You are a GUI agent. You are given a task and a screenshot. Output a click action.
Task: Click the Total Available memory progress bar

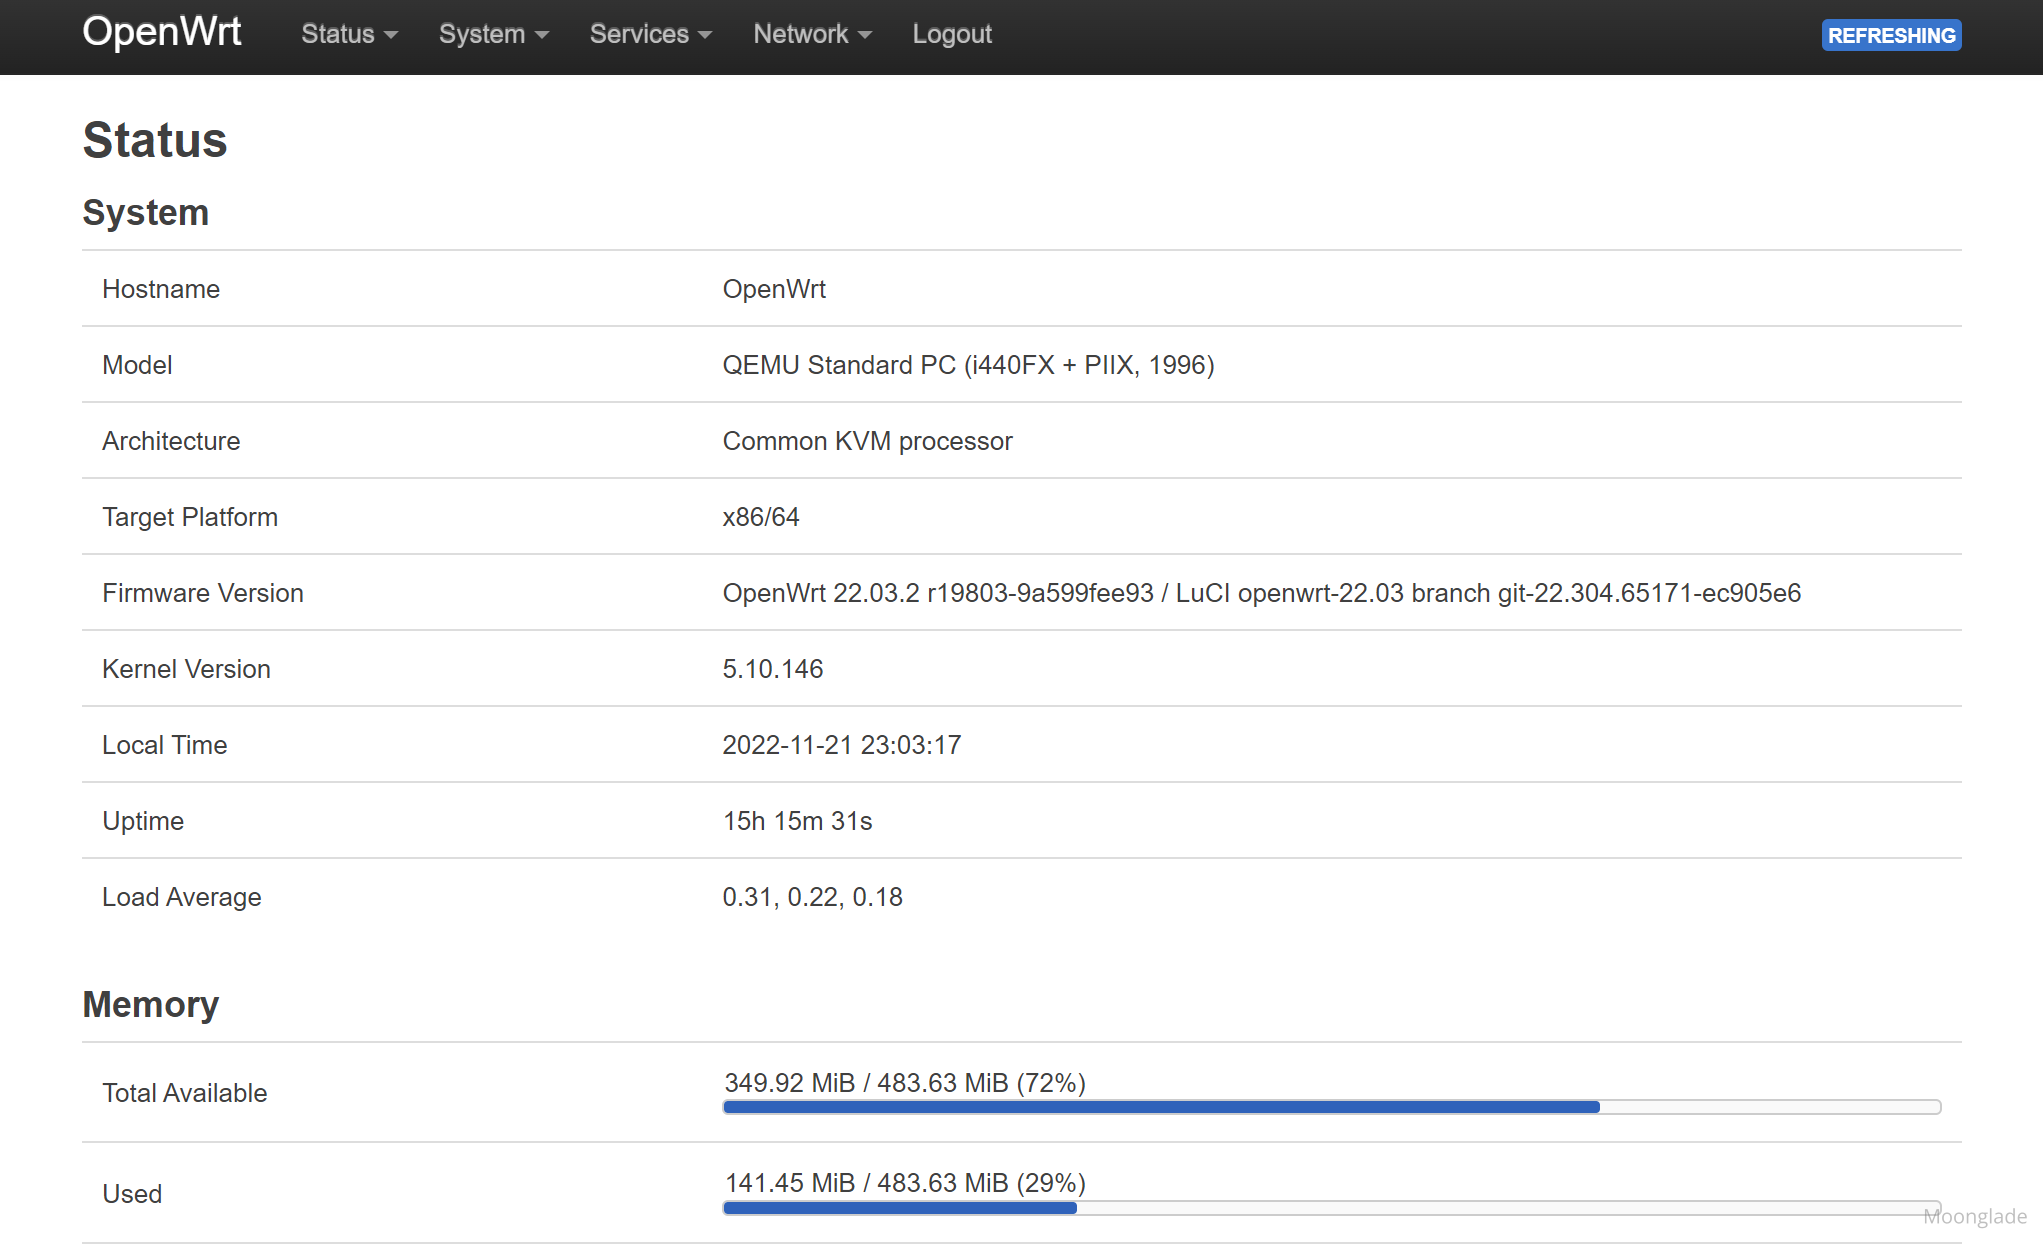1331,1107
